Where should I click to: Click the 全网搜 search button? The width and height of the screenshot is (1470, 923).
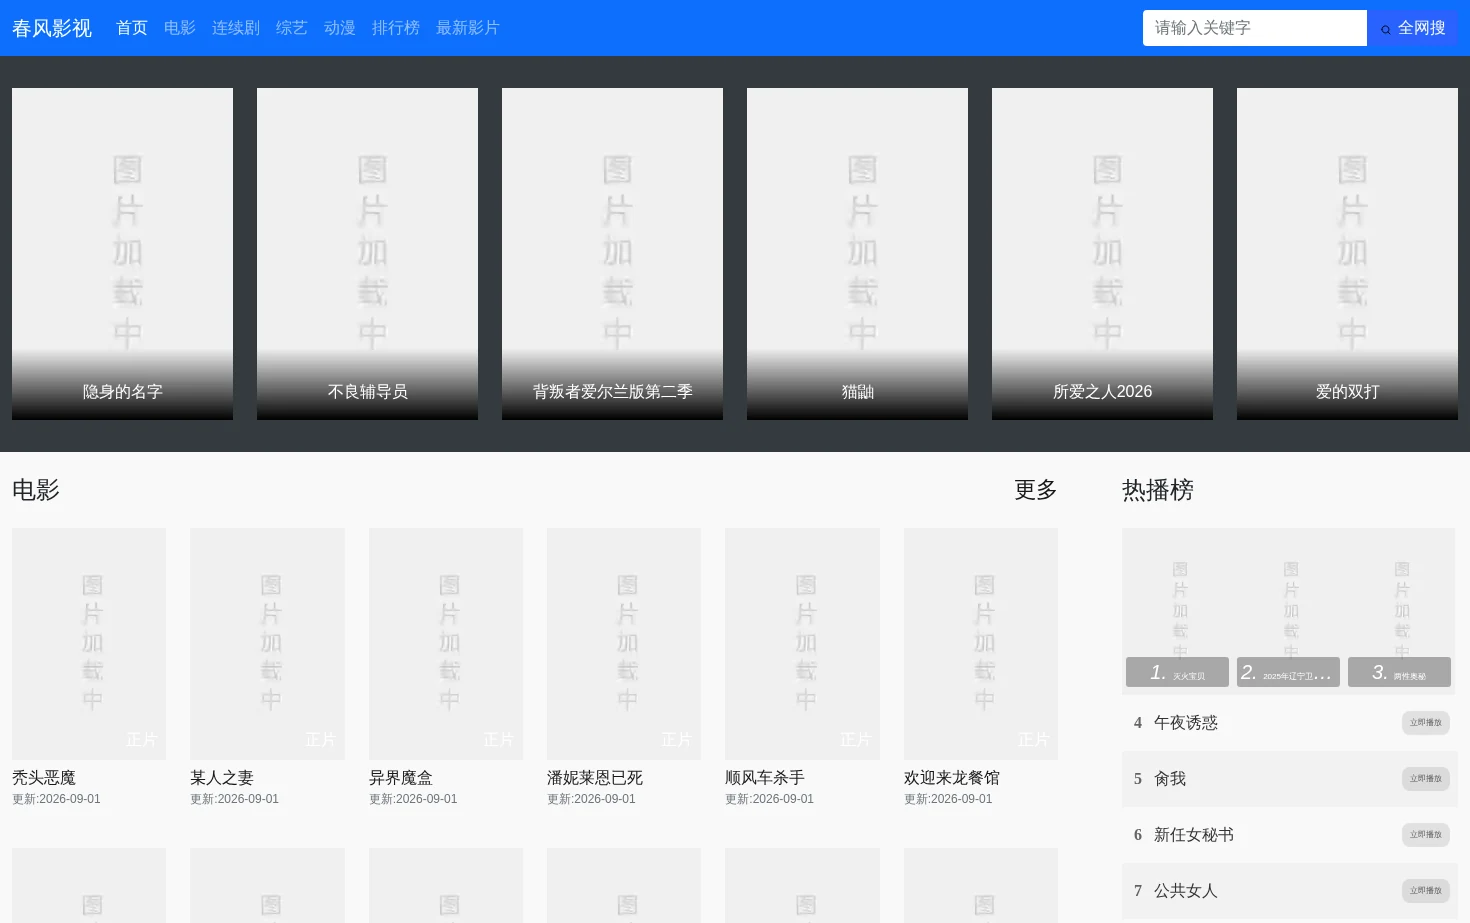[x=1412, y=28]
